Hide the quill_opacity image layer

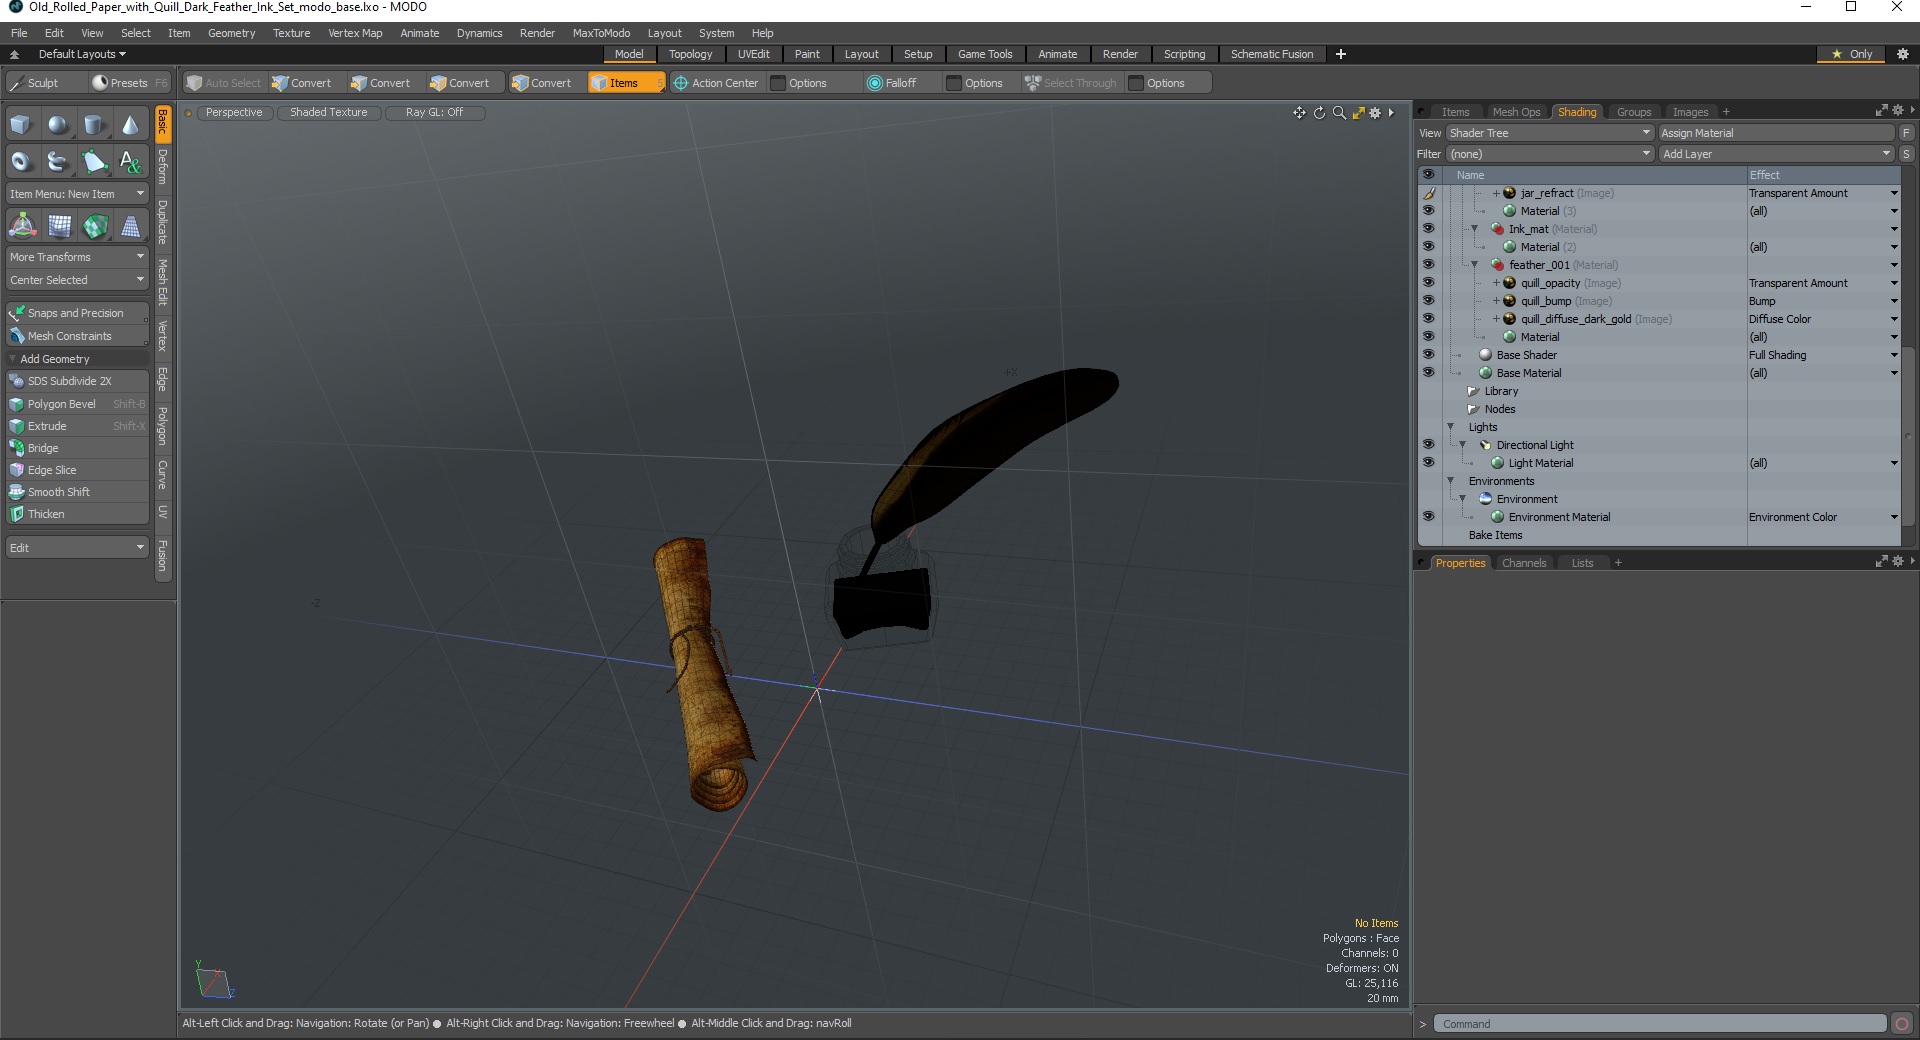(x=1429, y=283)
